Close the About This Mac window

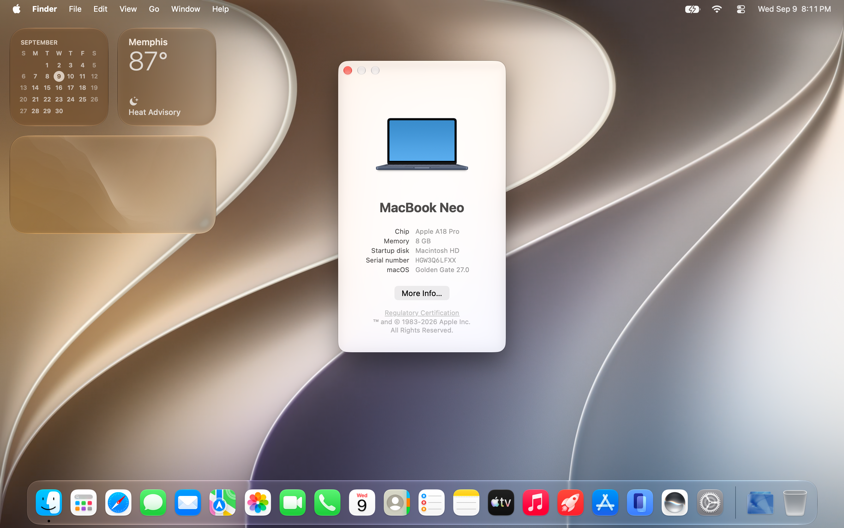[348, 71]
